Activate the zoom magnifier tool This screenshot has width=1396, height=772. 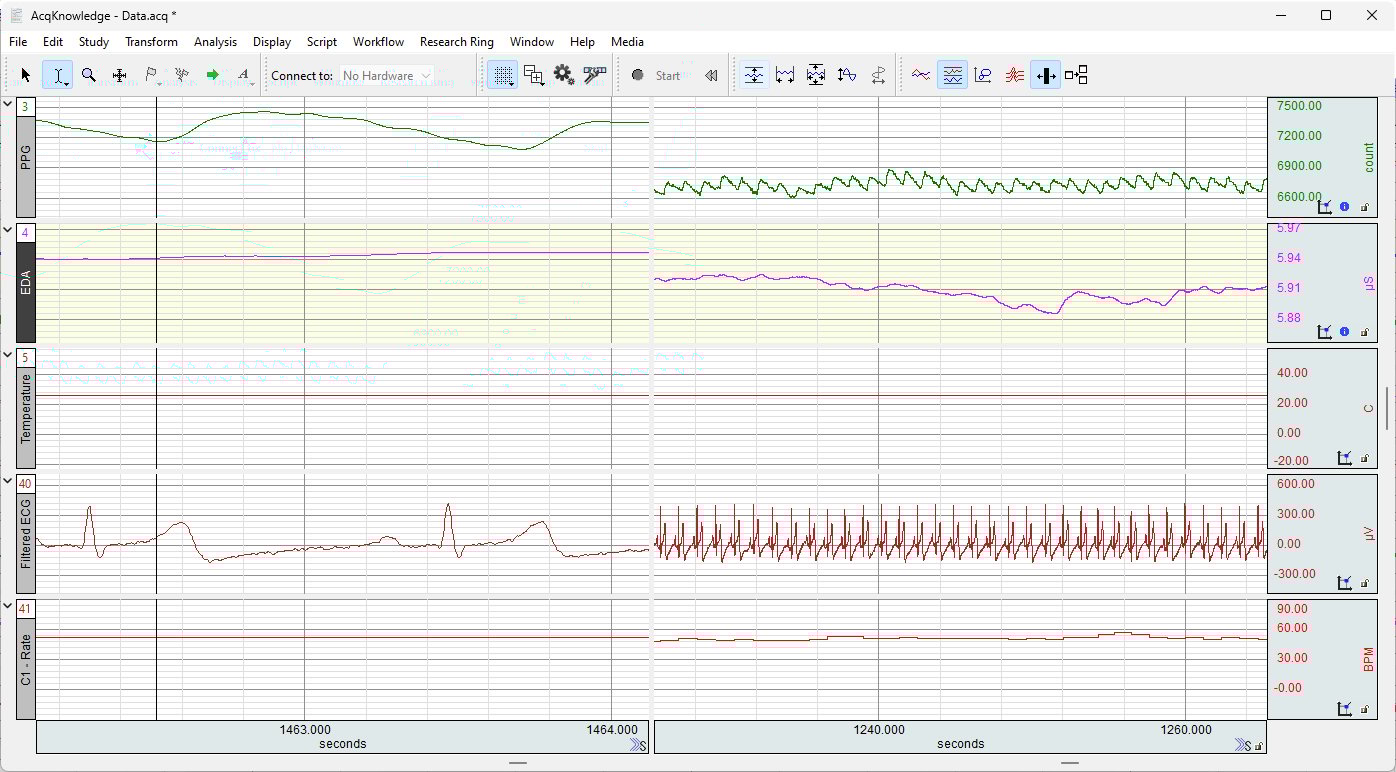pyautogui.click(x=89, y=75)
